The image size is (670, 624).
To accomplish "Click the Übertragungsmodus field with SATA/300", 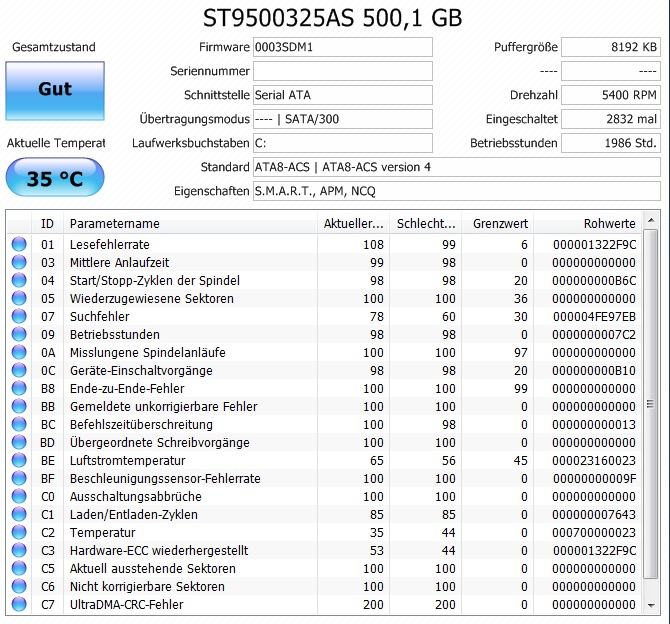I will tap(343, 119).
